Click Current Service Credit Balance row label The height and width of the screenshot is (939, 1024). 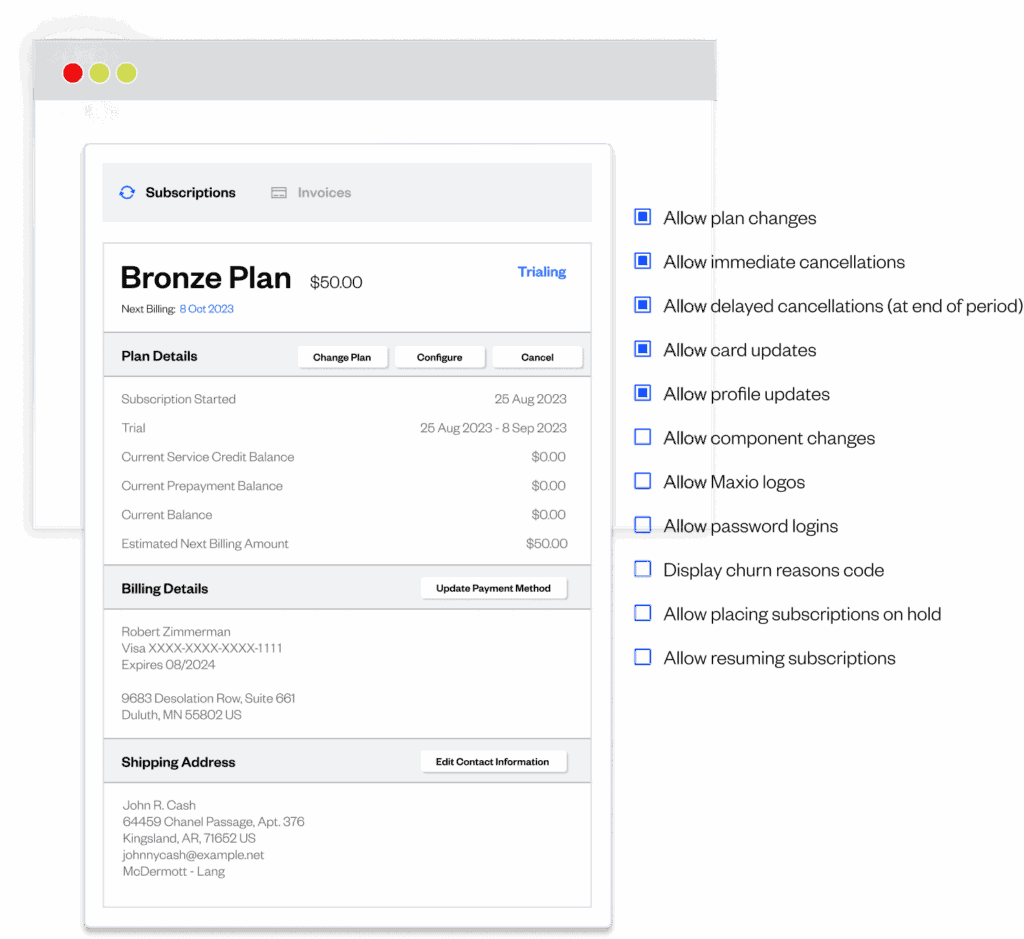click(208, 457)
